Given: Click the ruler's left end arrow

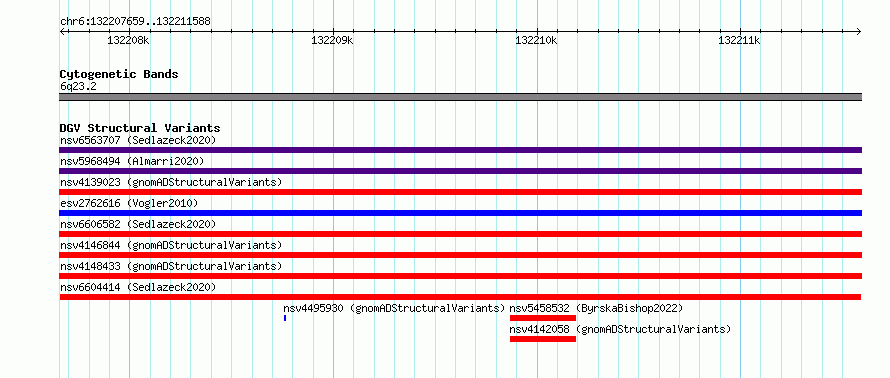Looking at the screenshot, I should pyautogui.click(x=62, y=31).
